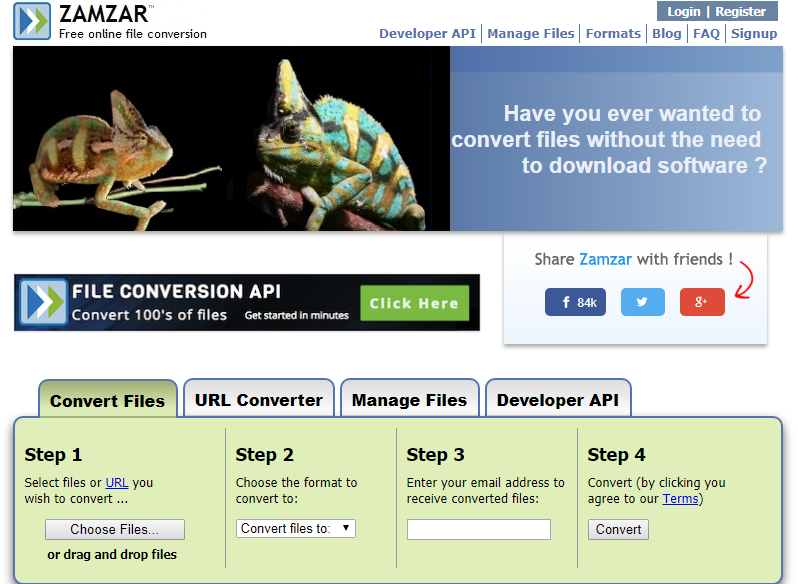The image size is (798, 584).
Task: Visit the Blog link
Action: coord(666,34)
